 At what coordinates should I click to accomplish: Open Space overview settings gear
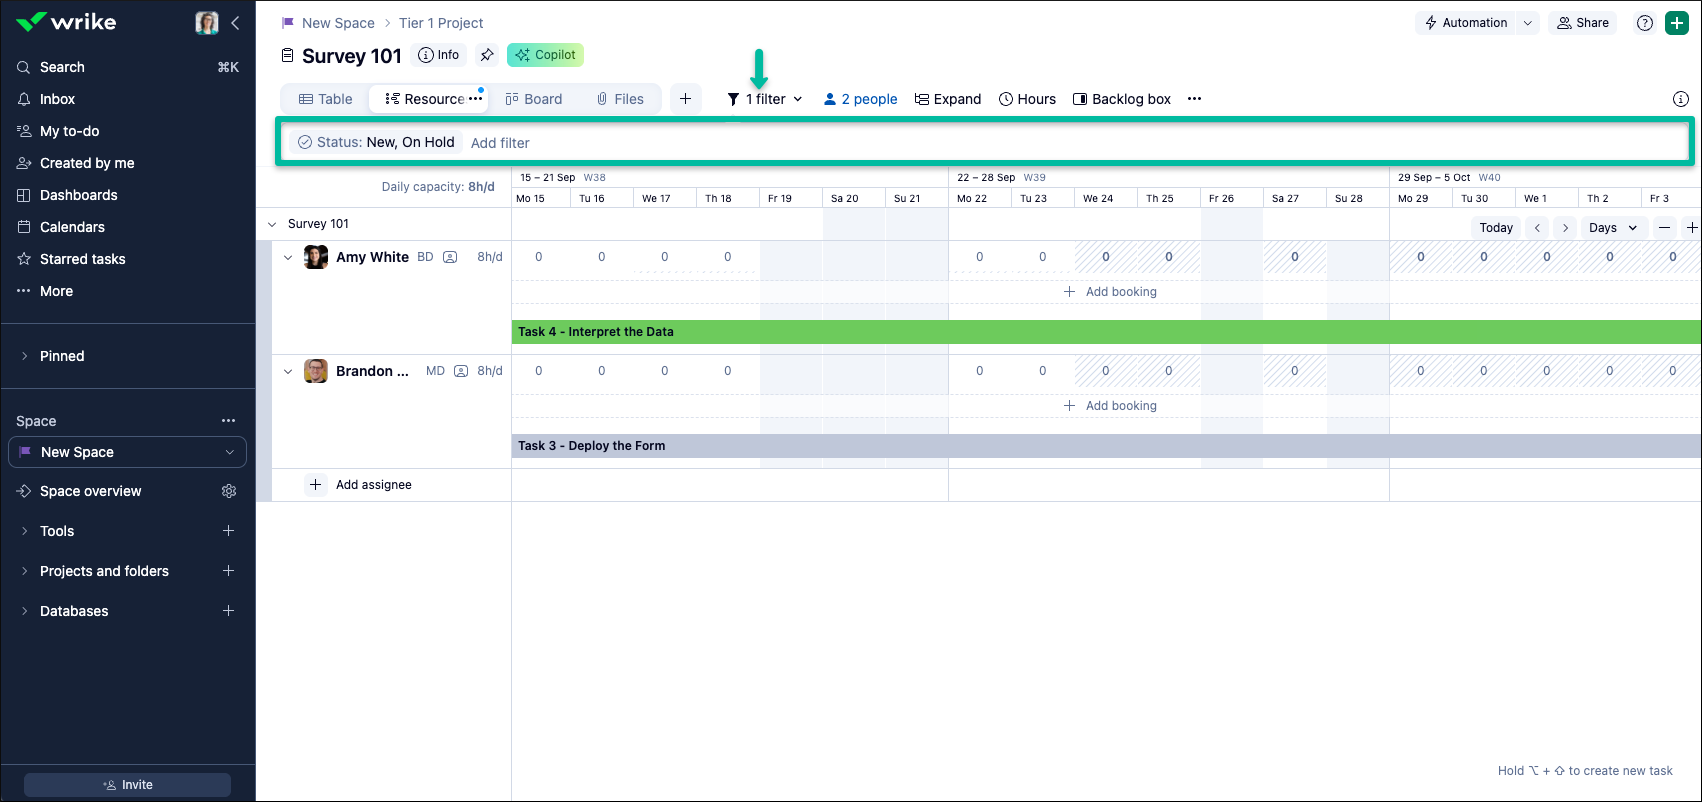229,491
